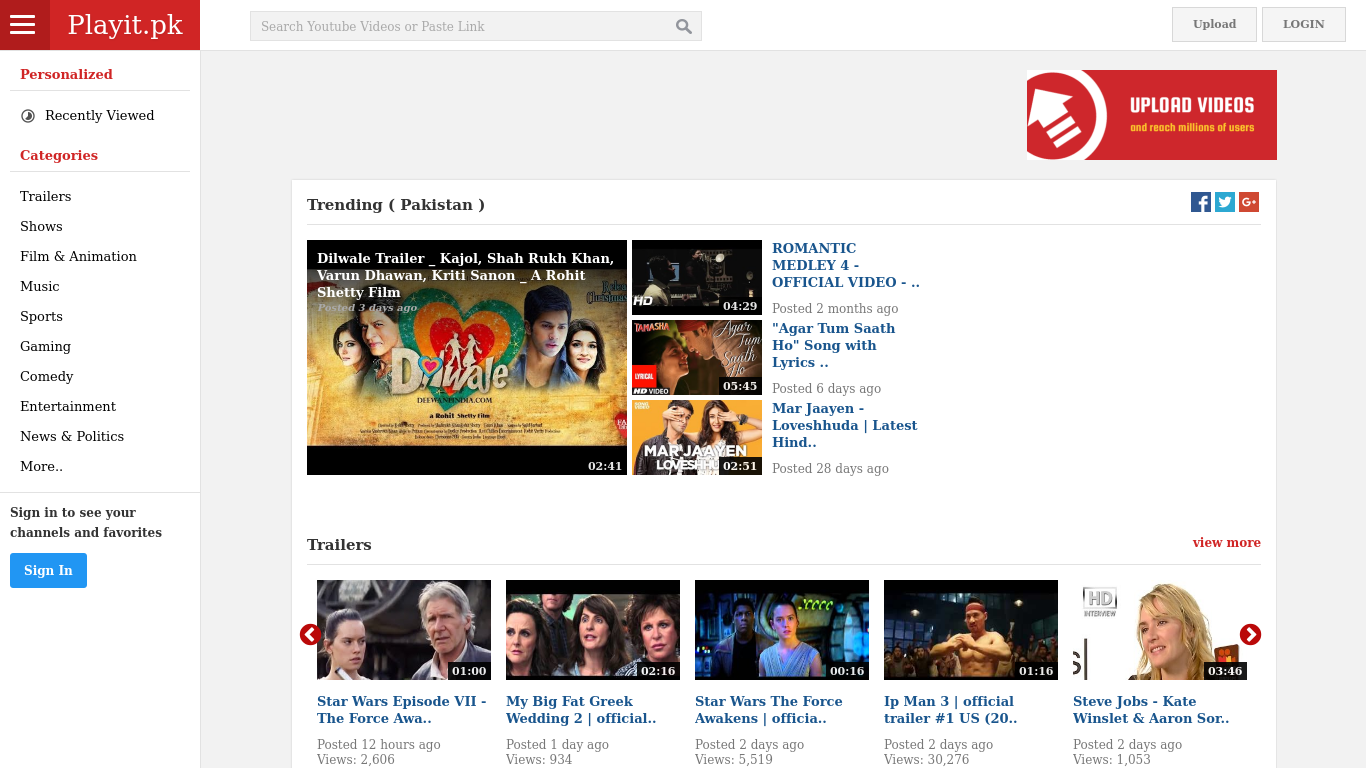Open the Music category
Screen dimensions: 1366x768
(40, 286)
